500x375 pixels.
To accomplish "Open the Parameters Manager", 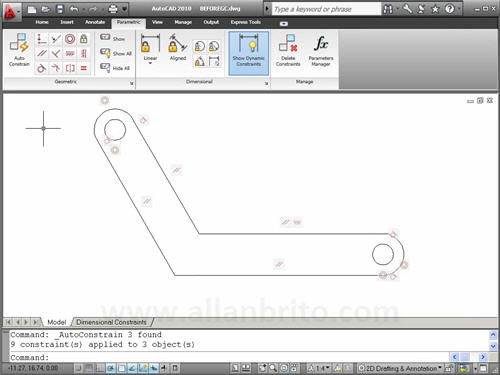I will (x=321, y=51).
